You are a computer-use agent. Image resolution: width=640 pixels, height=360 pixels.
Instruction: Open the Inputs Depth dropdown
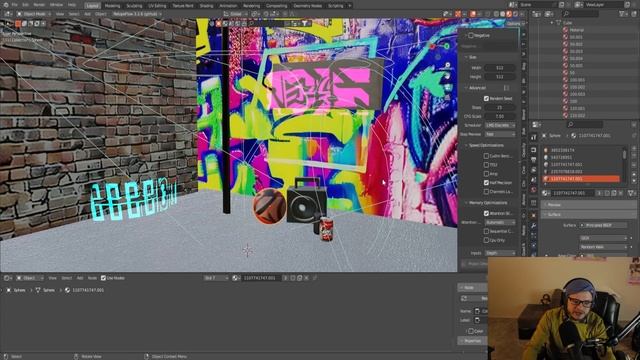click(500, 253)
